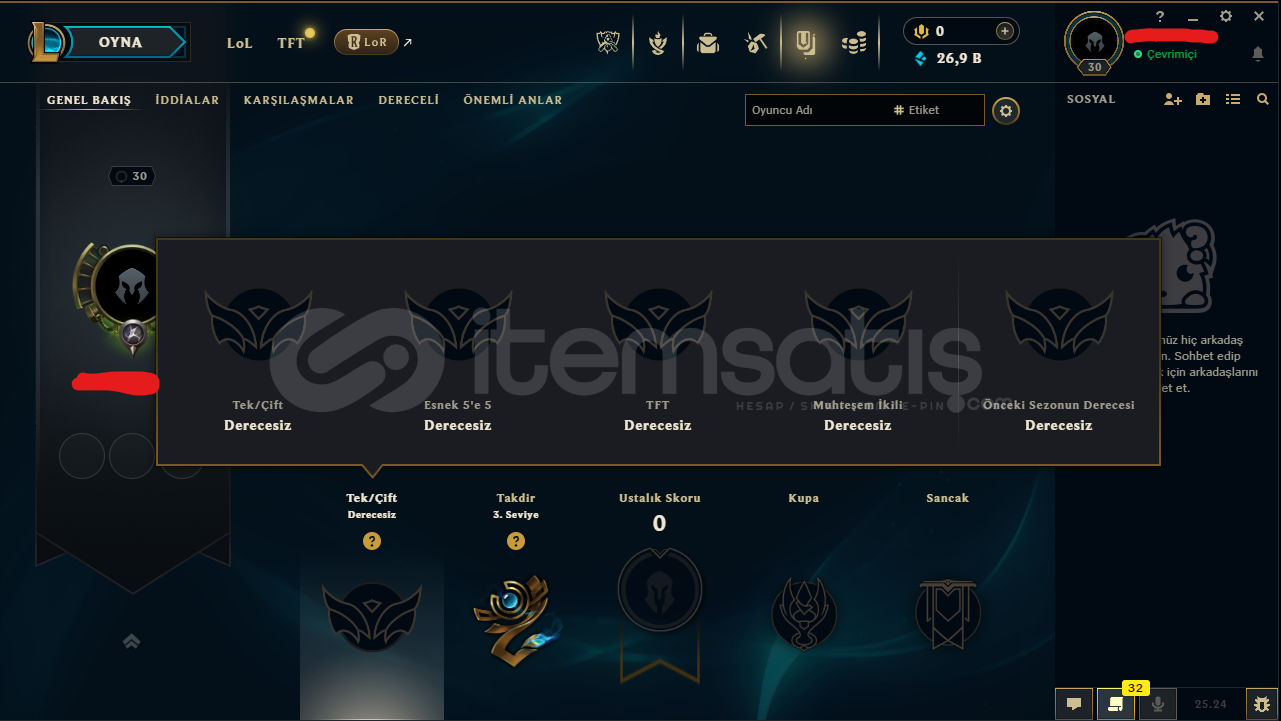Open the notifications bell
1281x721 pixels.
[1258, 54]
